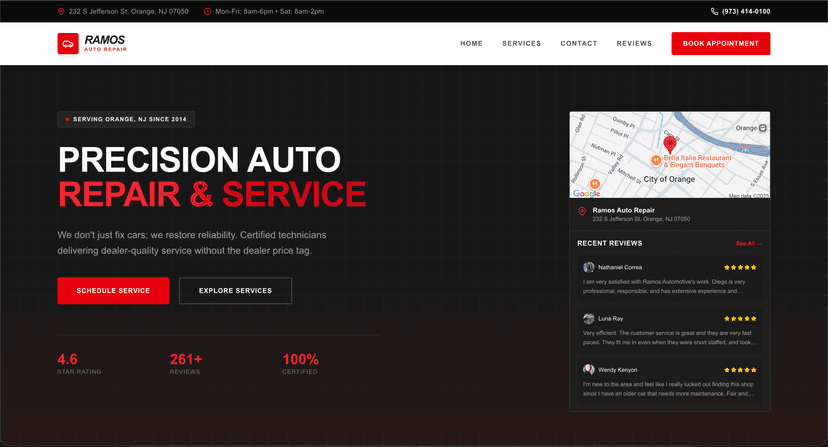Open Luna Ray's review card text
The image size is (828, 447).
[x=669, y=338]
